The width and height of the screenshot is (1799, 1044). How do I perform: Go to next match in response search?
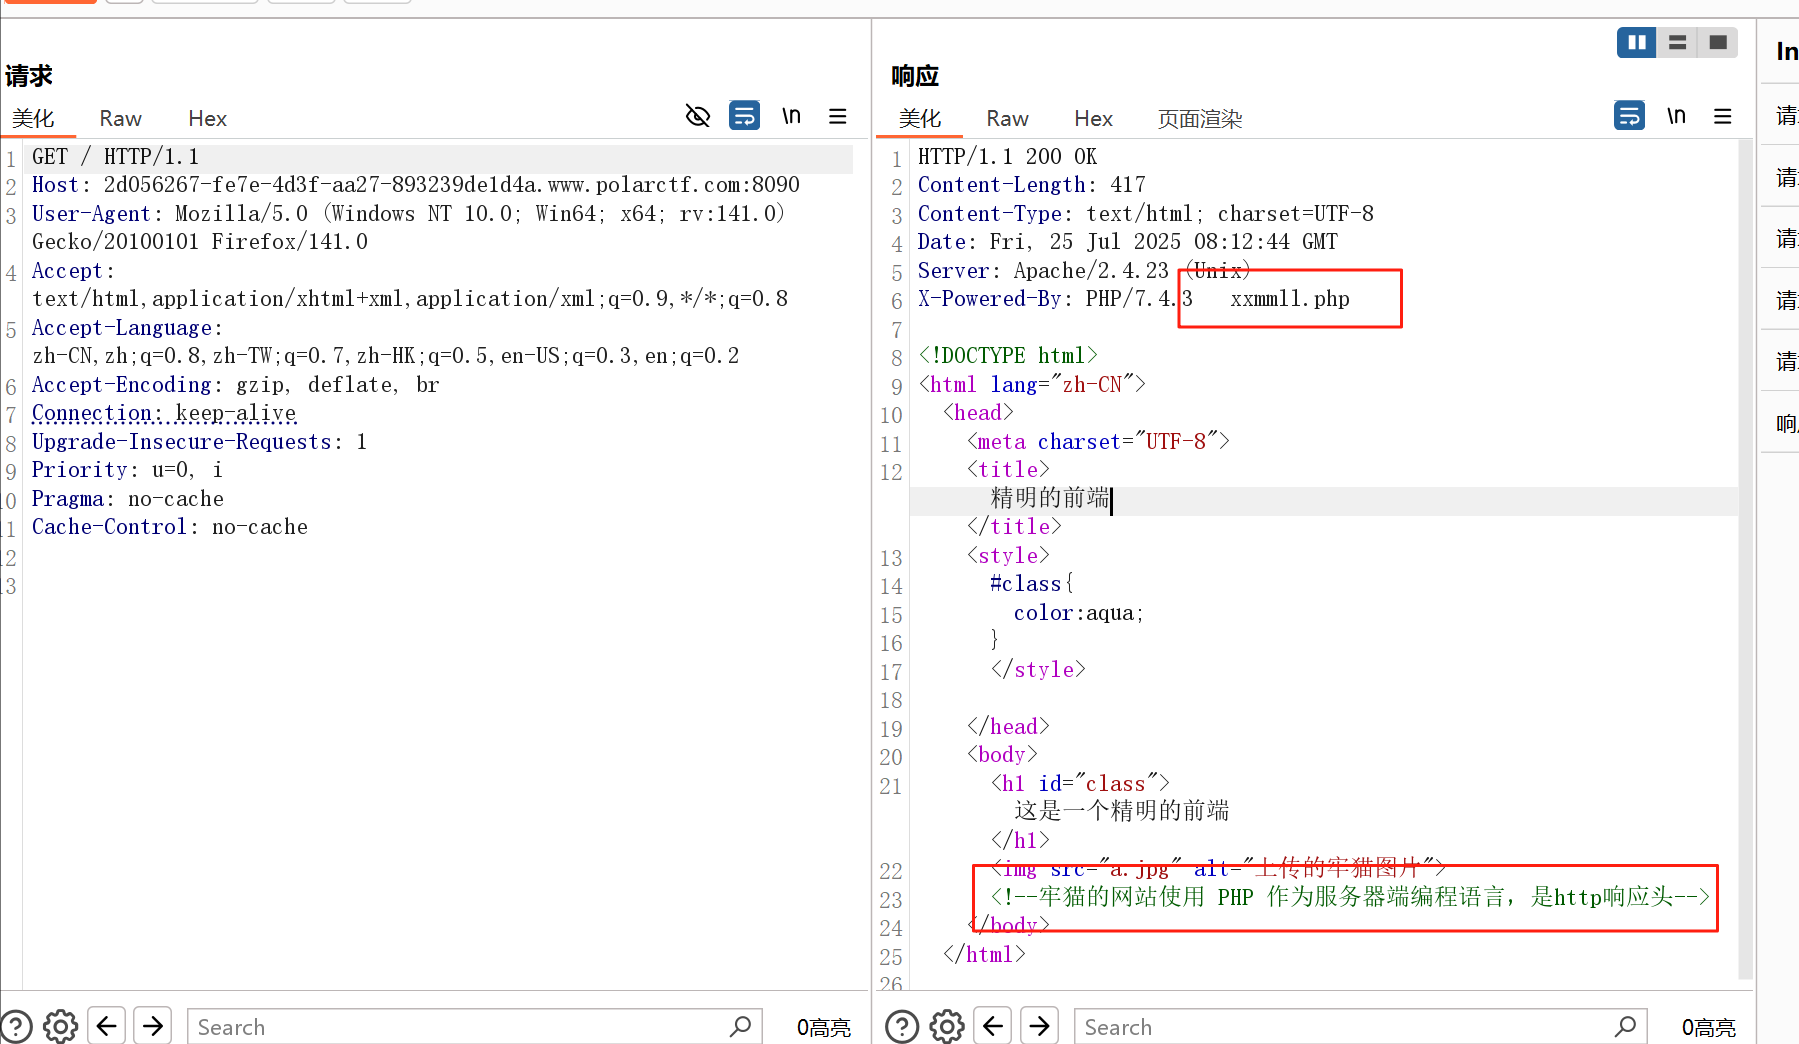click(x=1040, y=1026)
